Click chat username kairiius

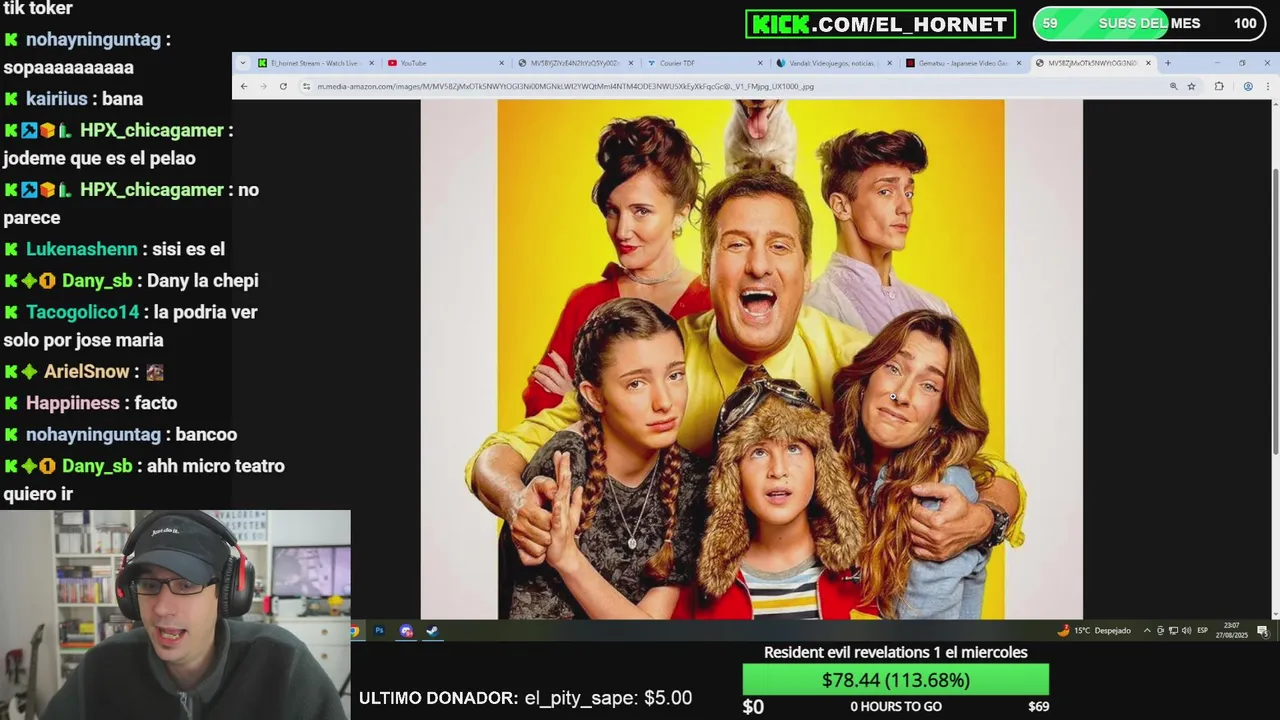(57, 99)
